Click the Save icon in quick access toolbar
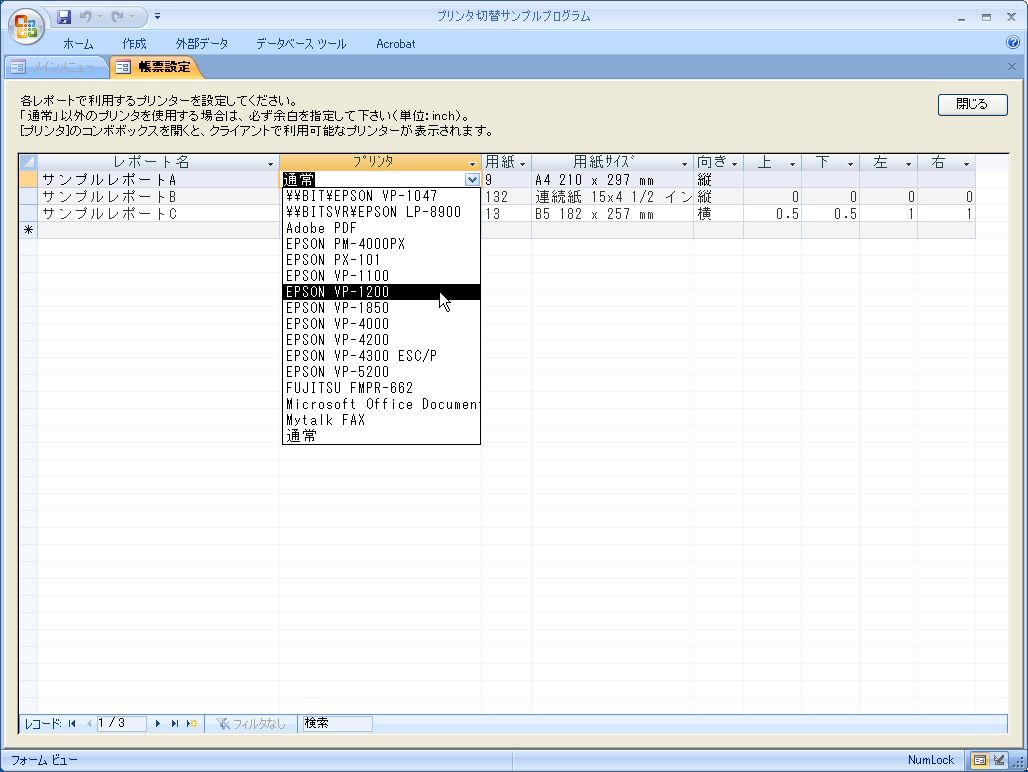1028x772 pixels. click(65, 16)
